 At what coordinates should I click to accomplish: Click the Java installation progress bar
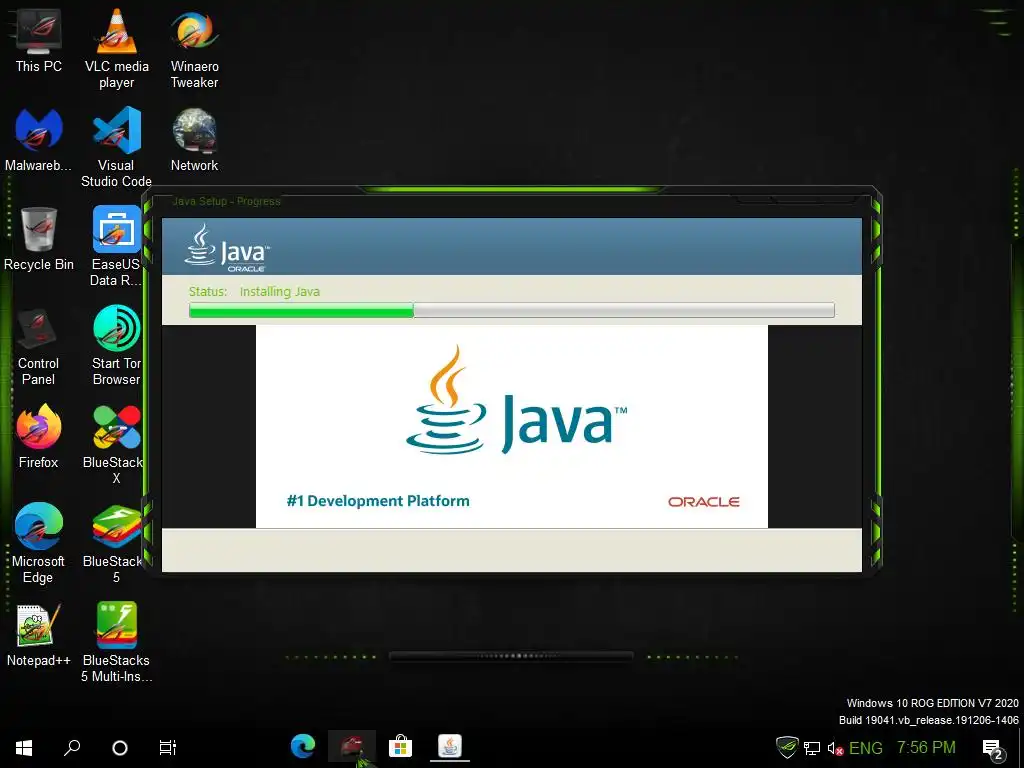pos(511,310)
